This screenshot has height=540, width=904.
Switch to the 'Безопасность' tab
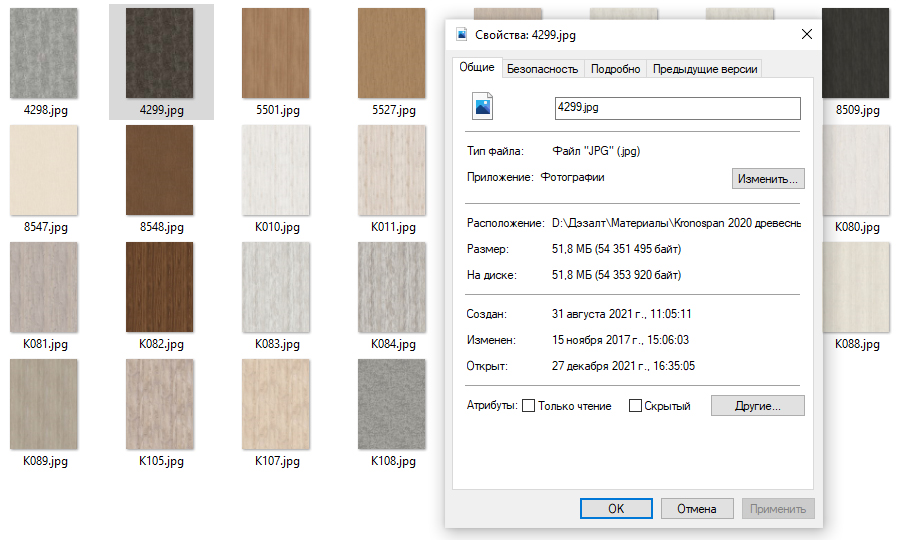[x=542, y=69]
